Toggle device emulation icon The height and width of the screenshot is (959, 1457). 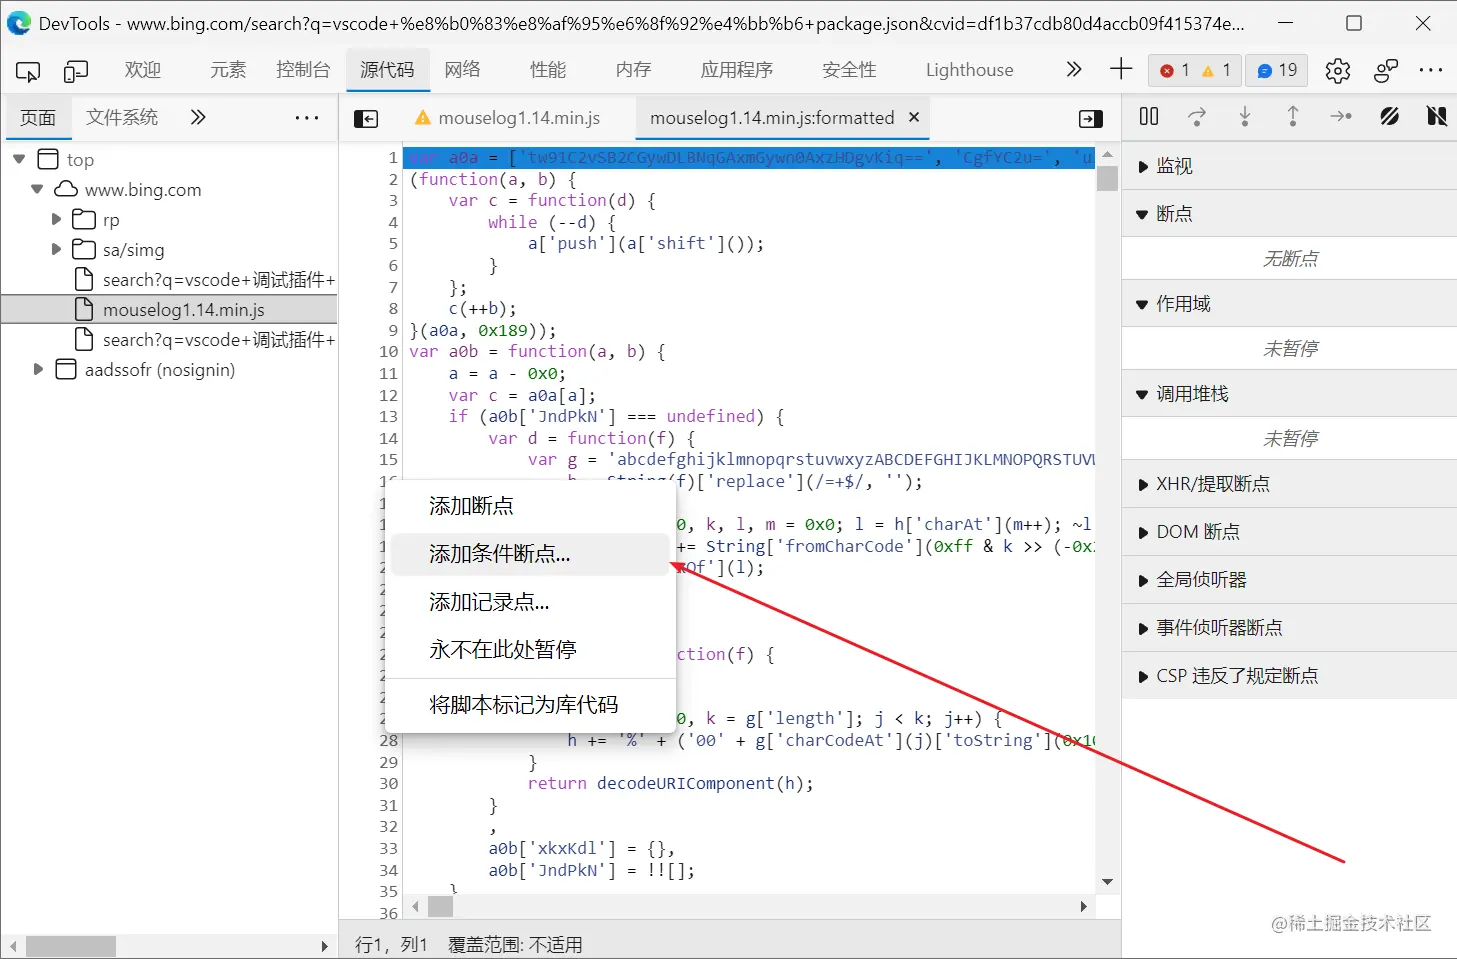pos(76,70)
